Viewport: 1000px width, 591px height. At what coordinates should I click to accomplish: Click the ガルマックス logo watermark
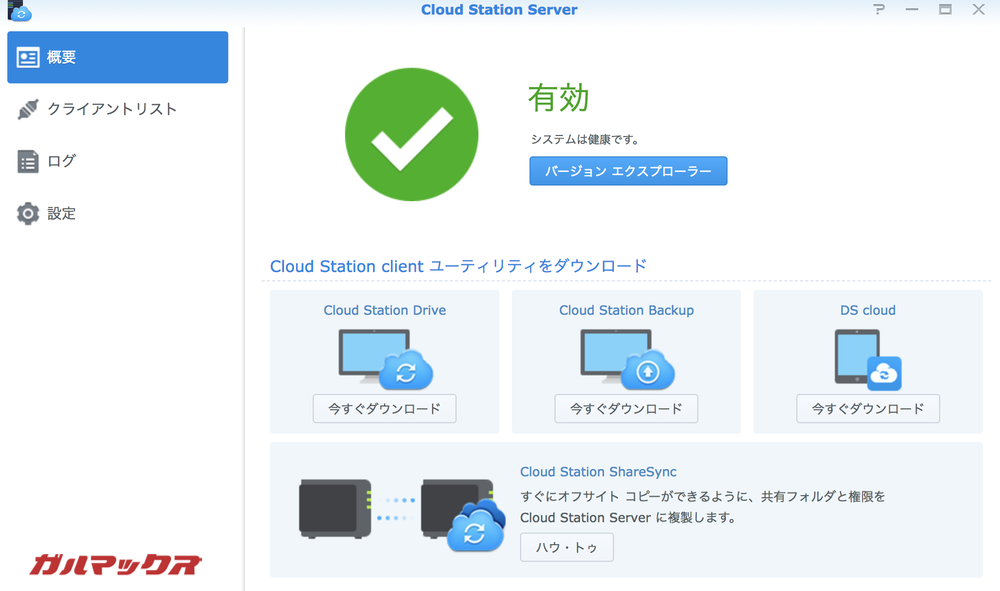(x=113, y=563)
